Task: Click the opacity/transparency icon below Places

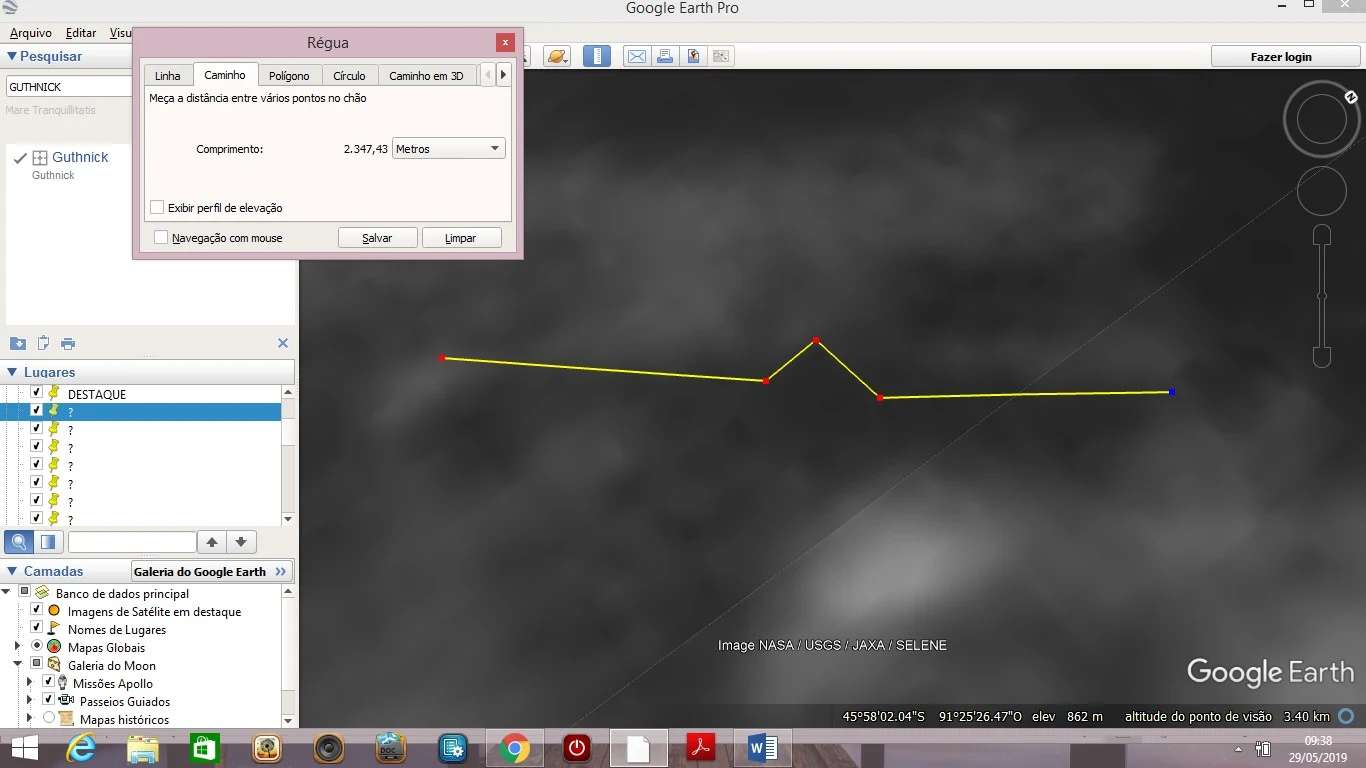Action: (x=48, y=542)
